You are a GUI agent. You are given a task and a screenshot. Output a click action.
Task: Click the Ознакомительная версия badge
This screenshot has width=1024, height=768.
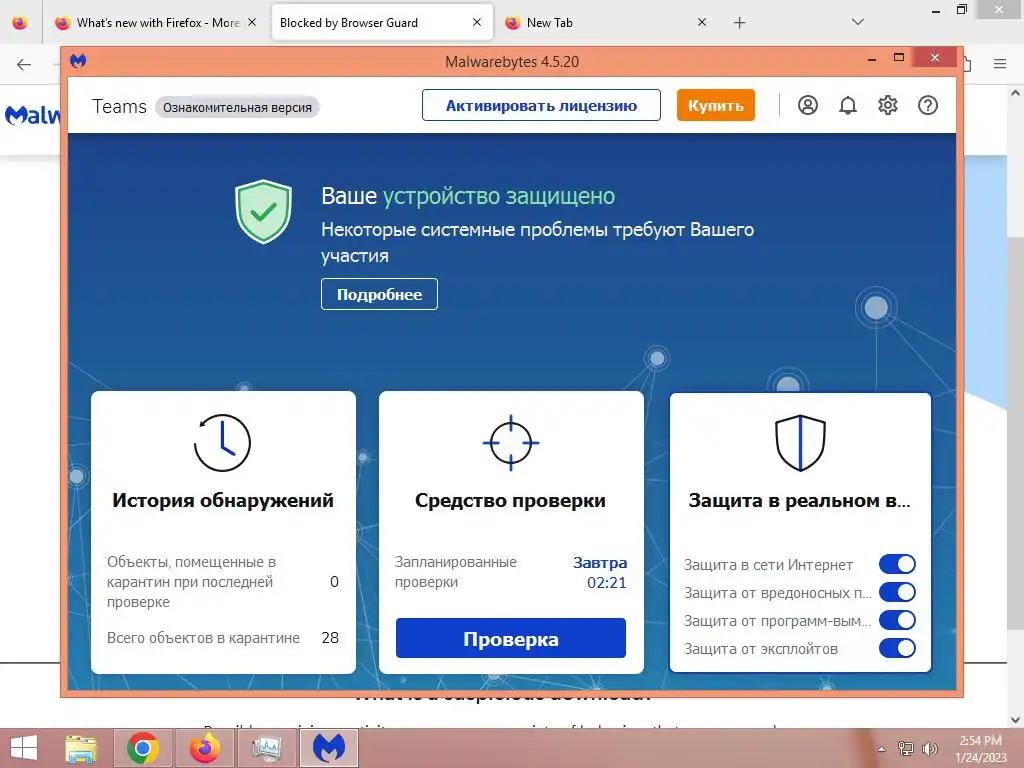click(x=237, y=107)
